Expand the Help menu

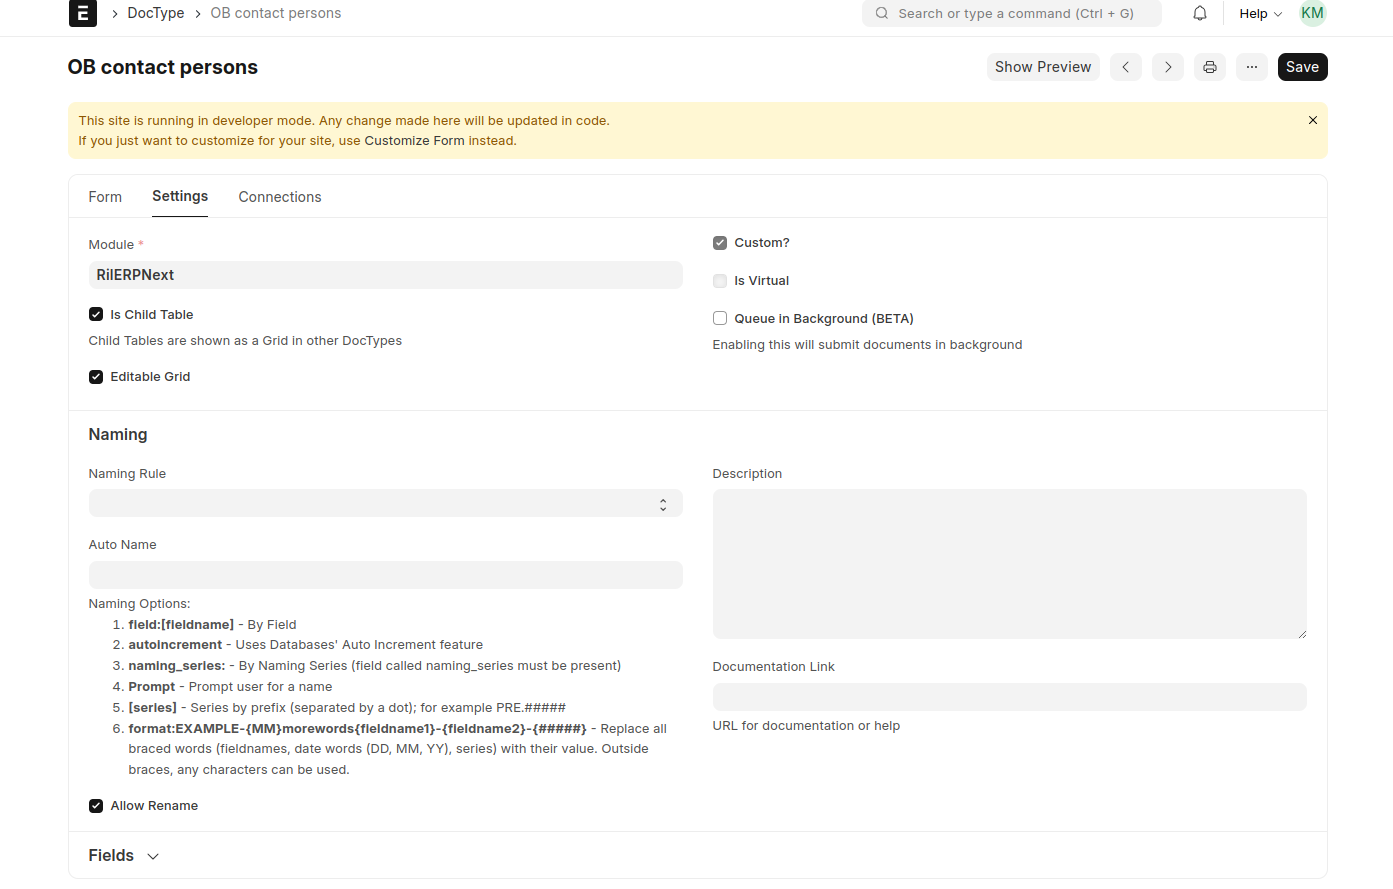[x=1260, y=13]
